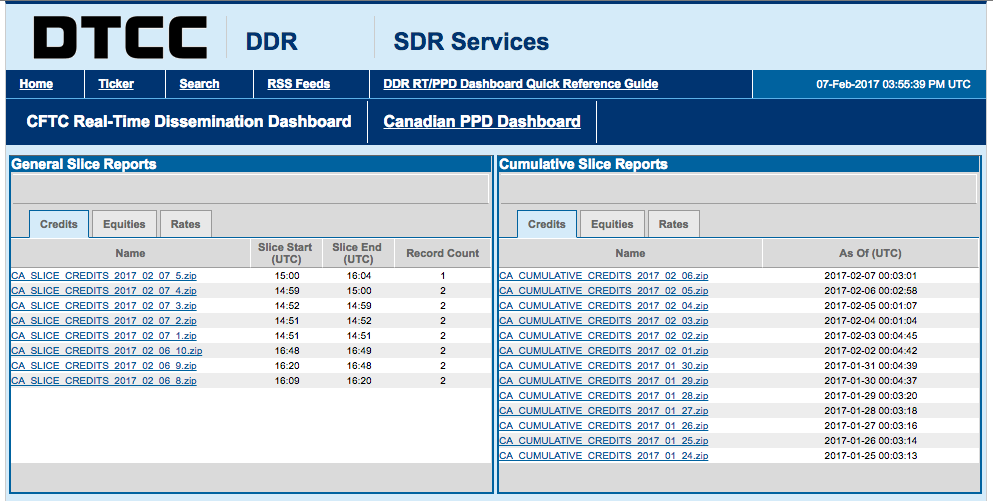Viewport: 993px width, 501px height.
Task: Click the Name header in Cumulative Slice Reports
Action: tap(630, 253)
